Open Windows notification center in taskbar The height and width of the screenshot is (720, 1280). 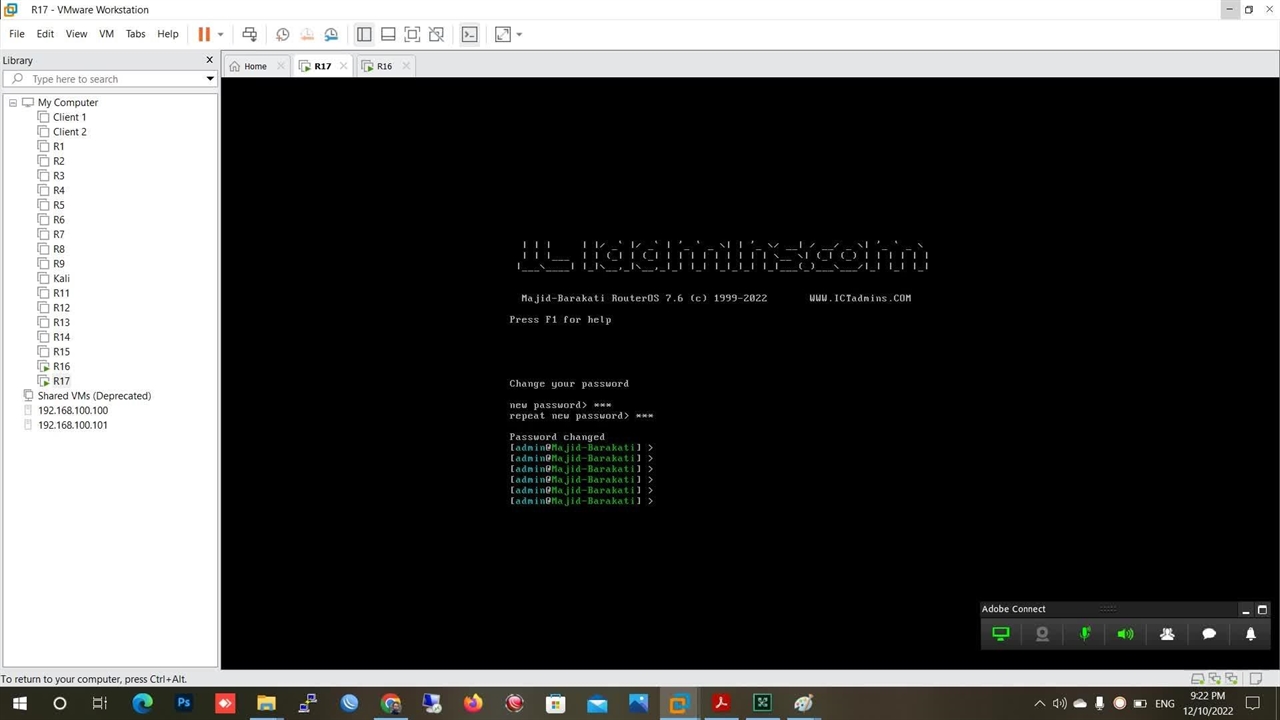click(1251, 703)
